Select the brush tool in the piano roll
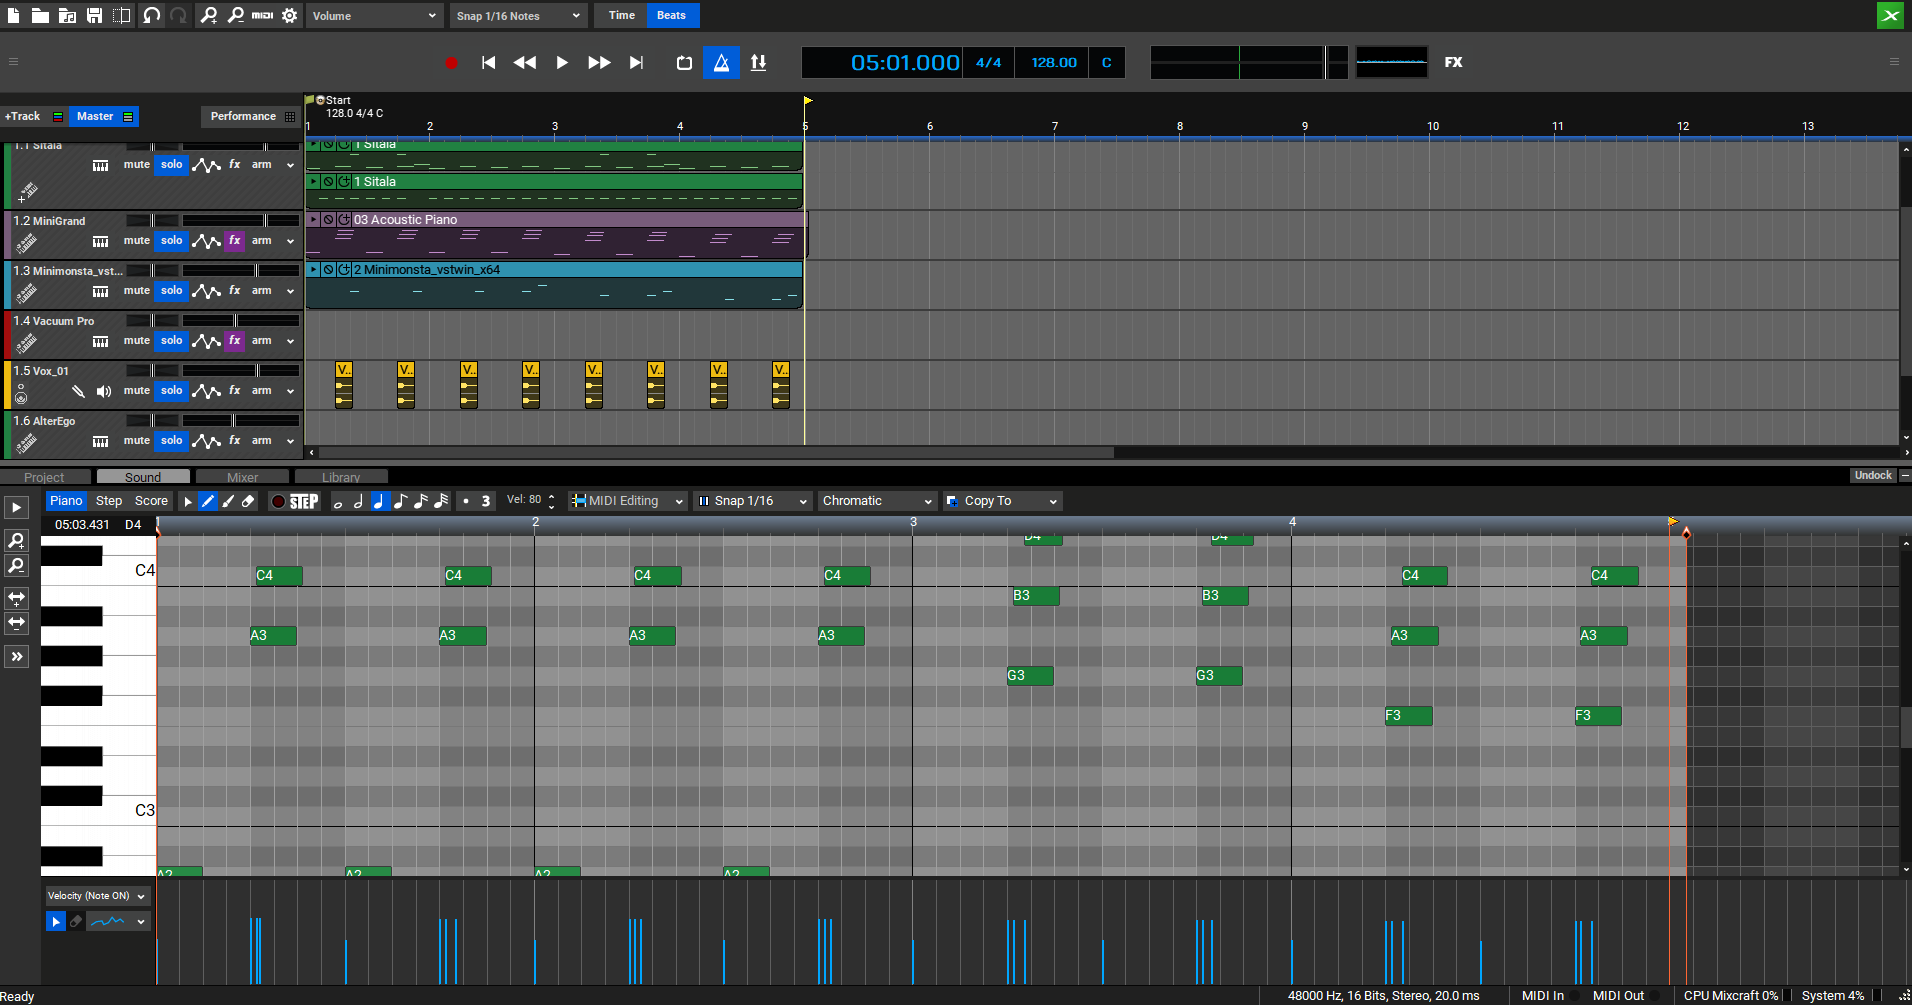 [x=228, y=501]
